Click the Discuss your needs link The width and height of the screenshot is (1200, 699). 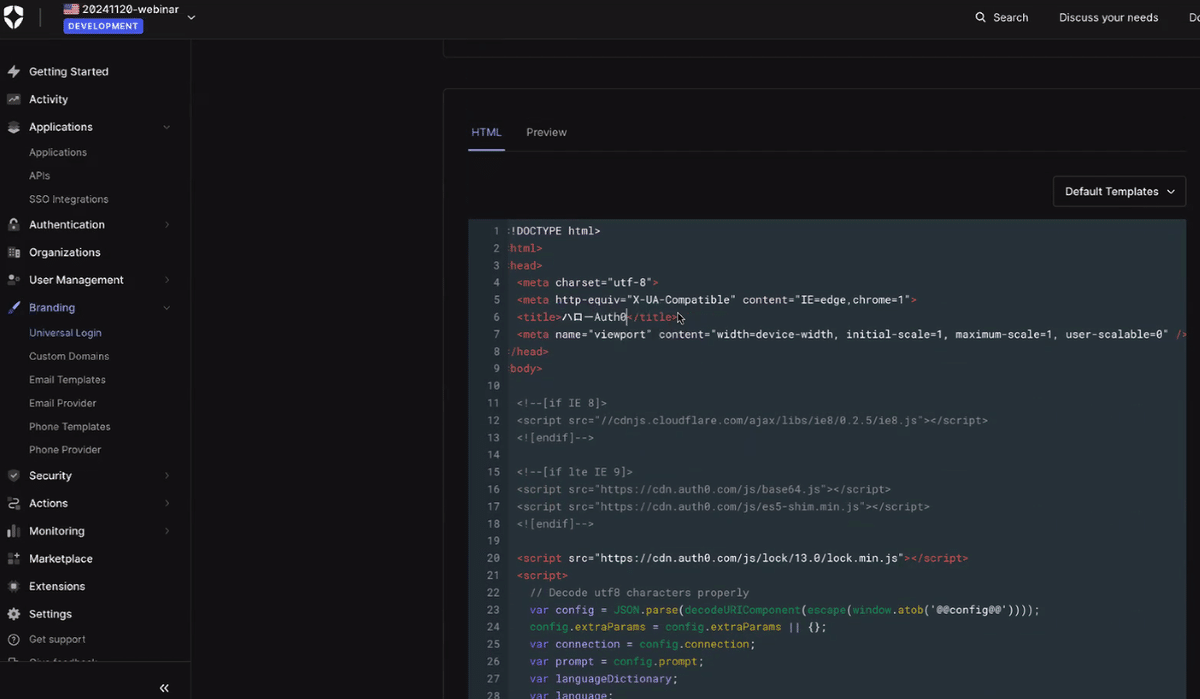(x=1109, y=17)
